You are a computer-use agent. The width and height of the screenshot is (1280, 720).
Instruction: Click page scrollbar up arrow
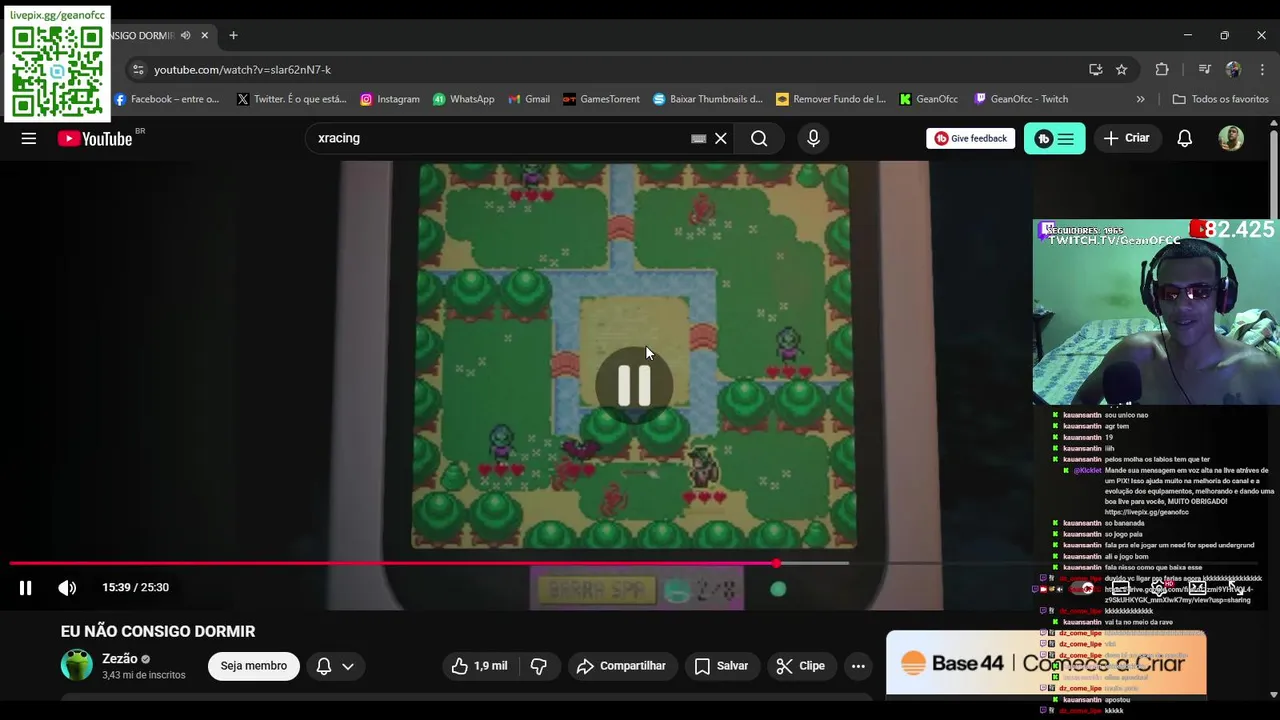tap(1273, 123)
